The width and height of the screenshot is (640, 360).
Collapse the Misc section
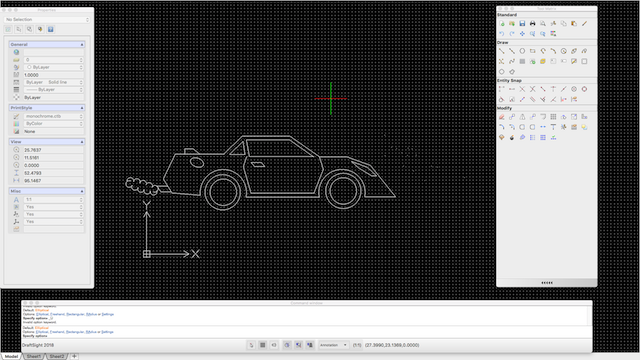(82, 191)
